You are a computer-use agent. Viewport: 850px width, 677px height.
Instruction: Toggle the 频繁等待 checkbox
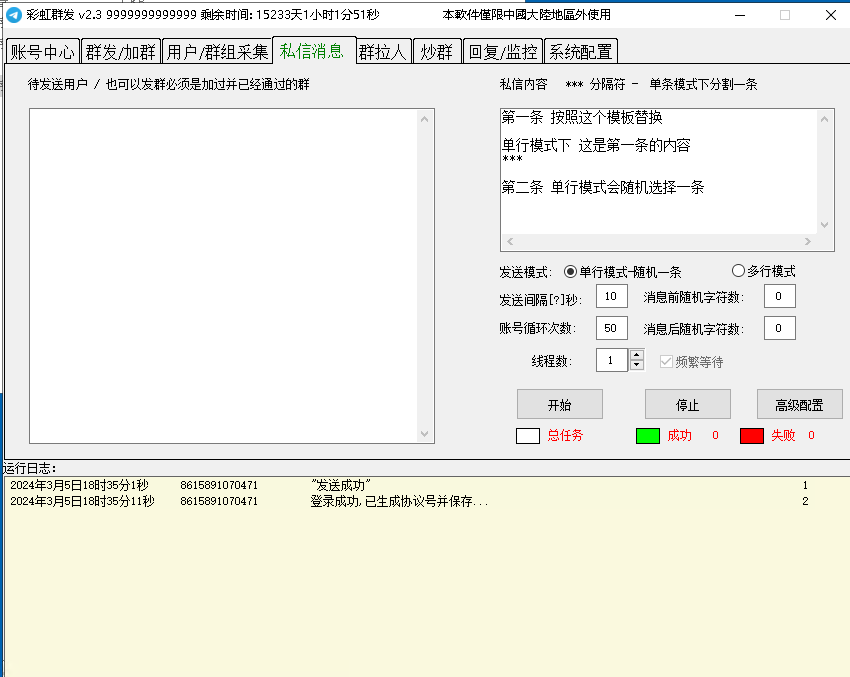point(666,361)
